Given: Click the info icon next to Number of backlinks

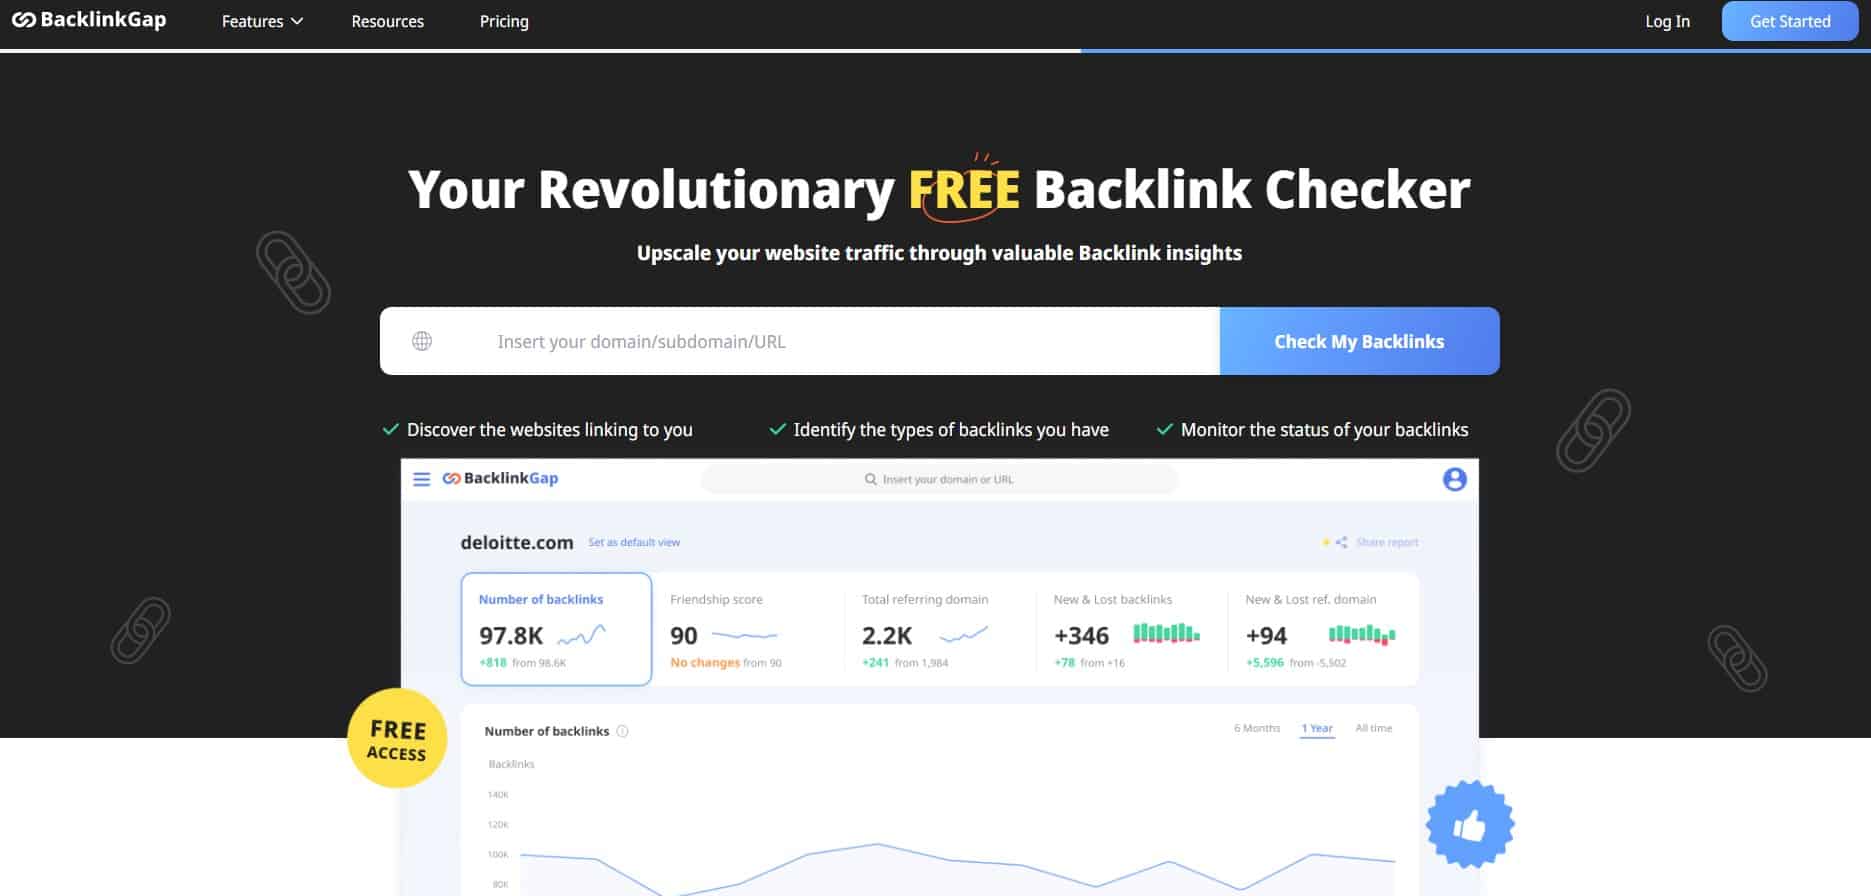Looking at the screenshot, I should (x=622, y=731).
